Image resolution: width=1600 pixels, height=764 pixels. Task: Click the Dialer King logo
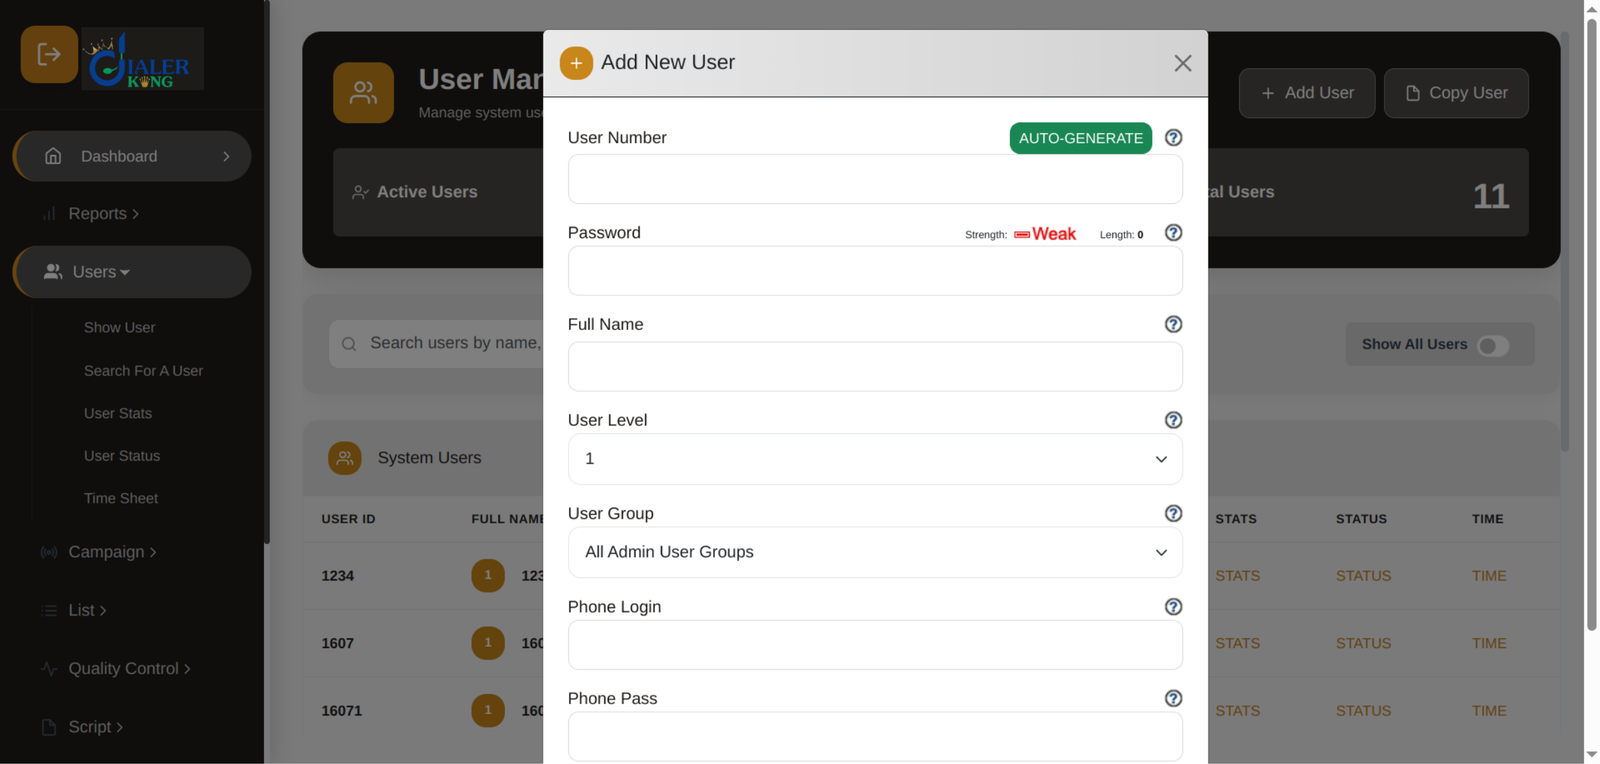(x=142, y=59)
